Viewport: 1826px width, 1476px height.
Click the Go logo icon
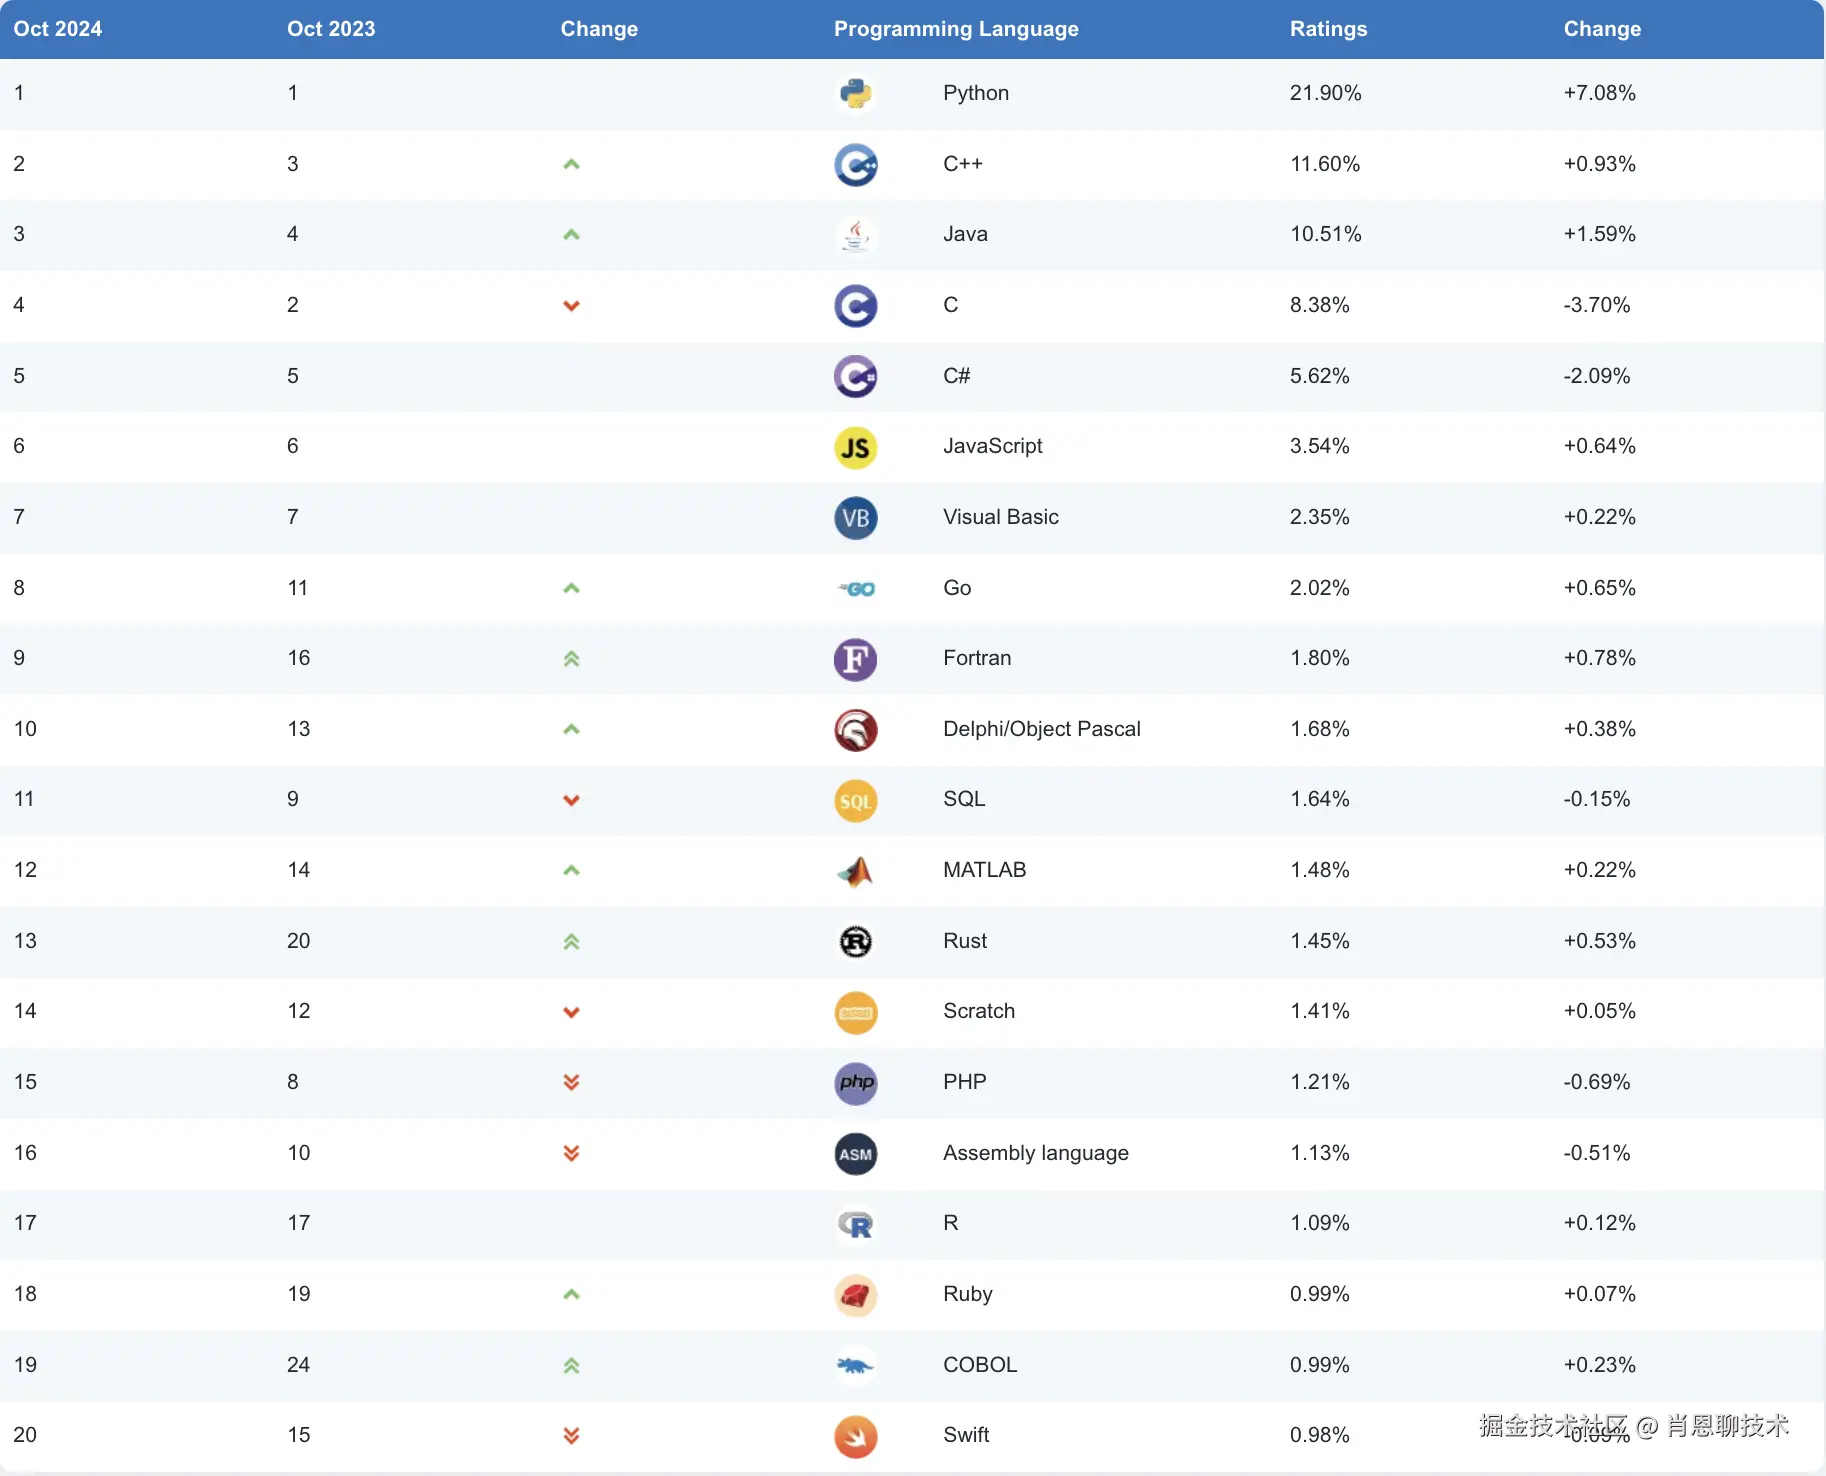click(x=856, y=589)
